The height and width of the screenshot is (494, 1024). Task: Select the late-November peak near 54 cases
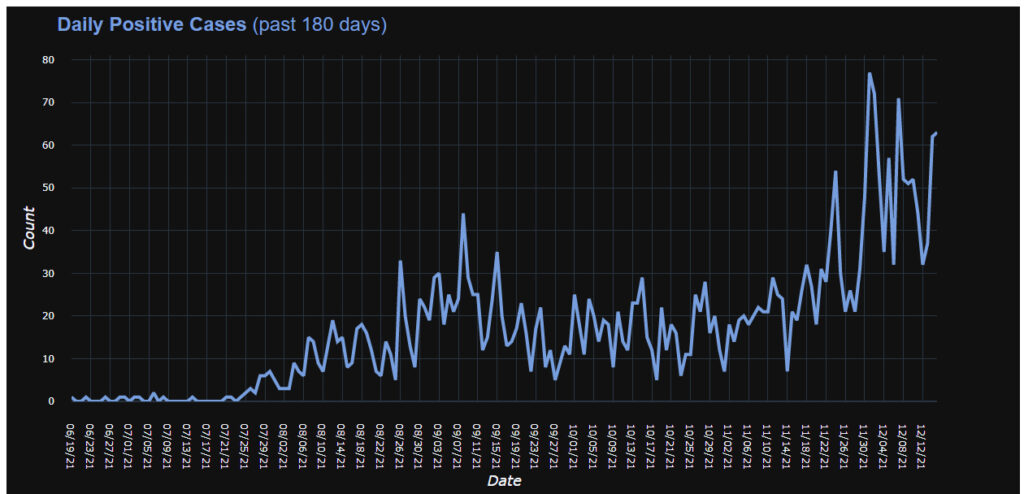click(x=836, y=172)
